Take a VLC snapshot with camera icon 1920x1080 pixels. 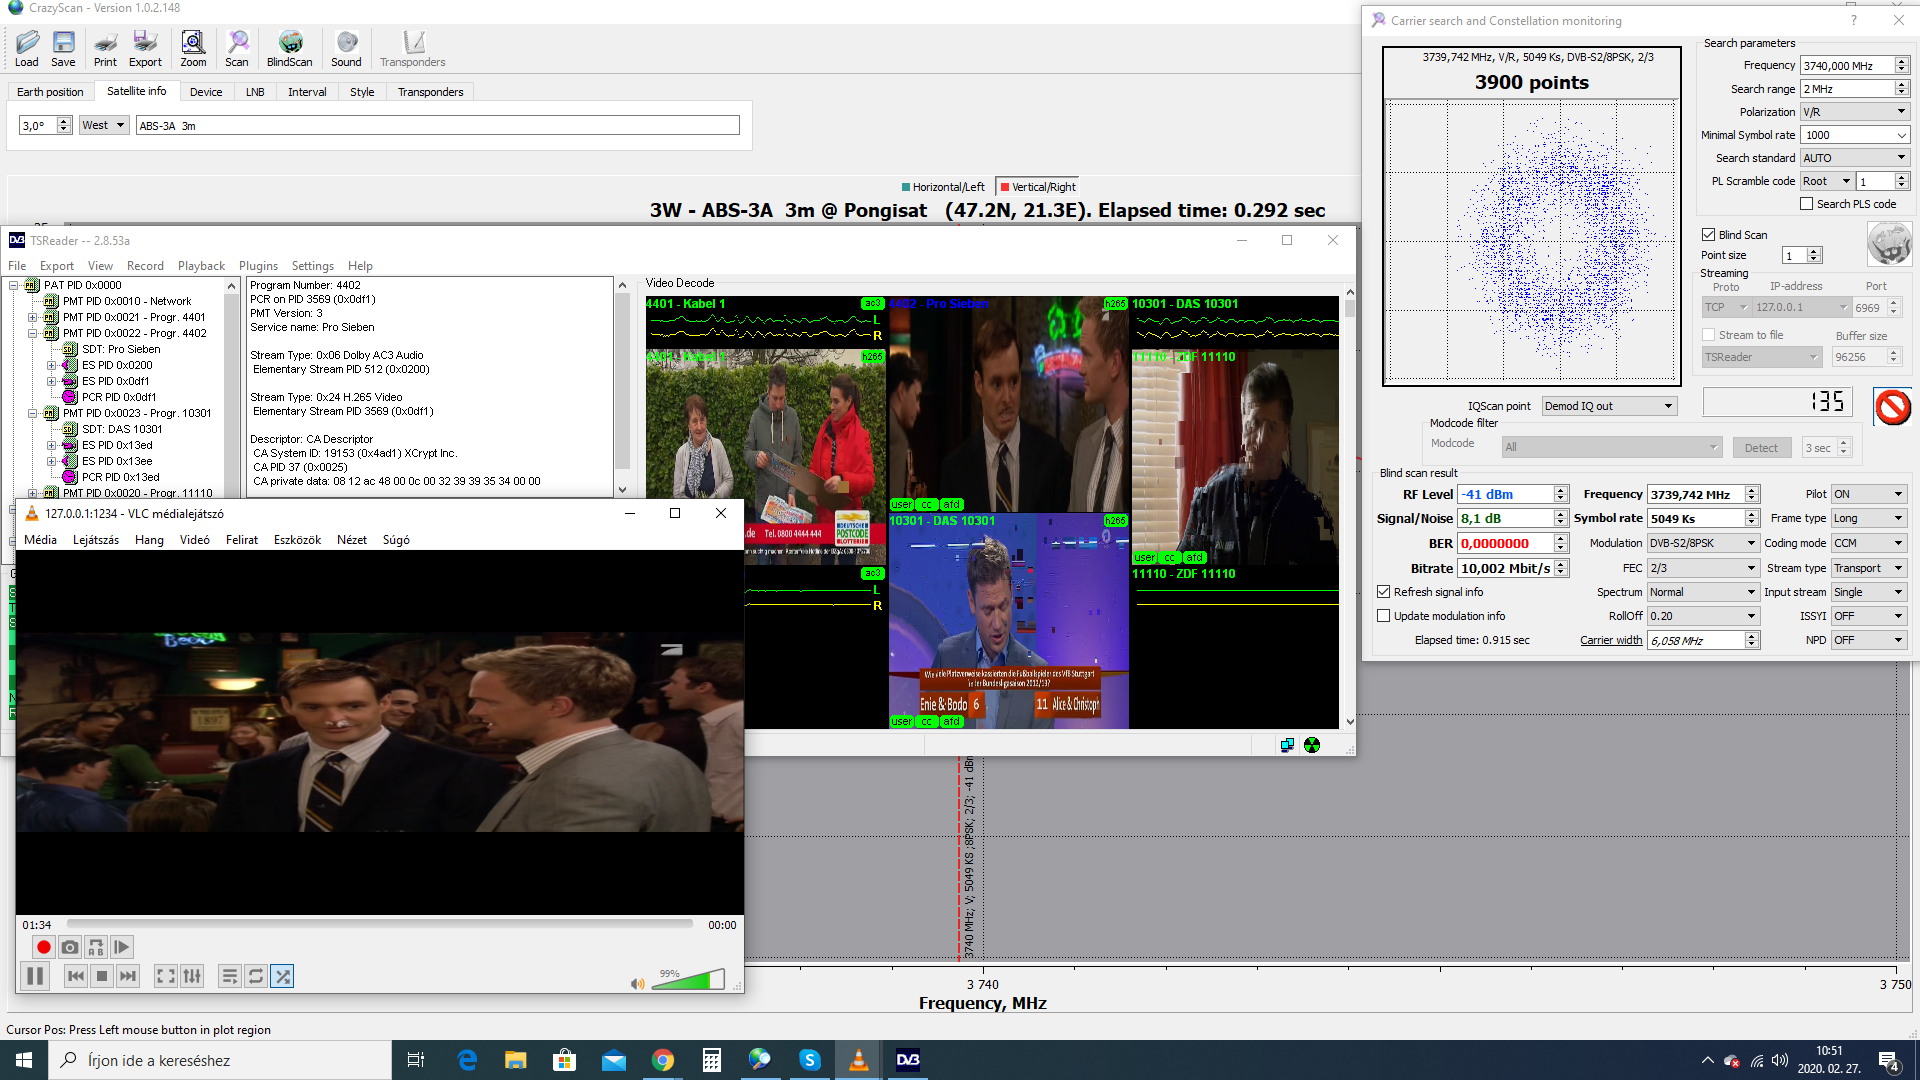tap(69, 947)
